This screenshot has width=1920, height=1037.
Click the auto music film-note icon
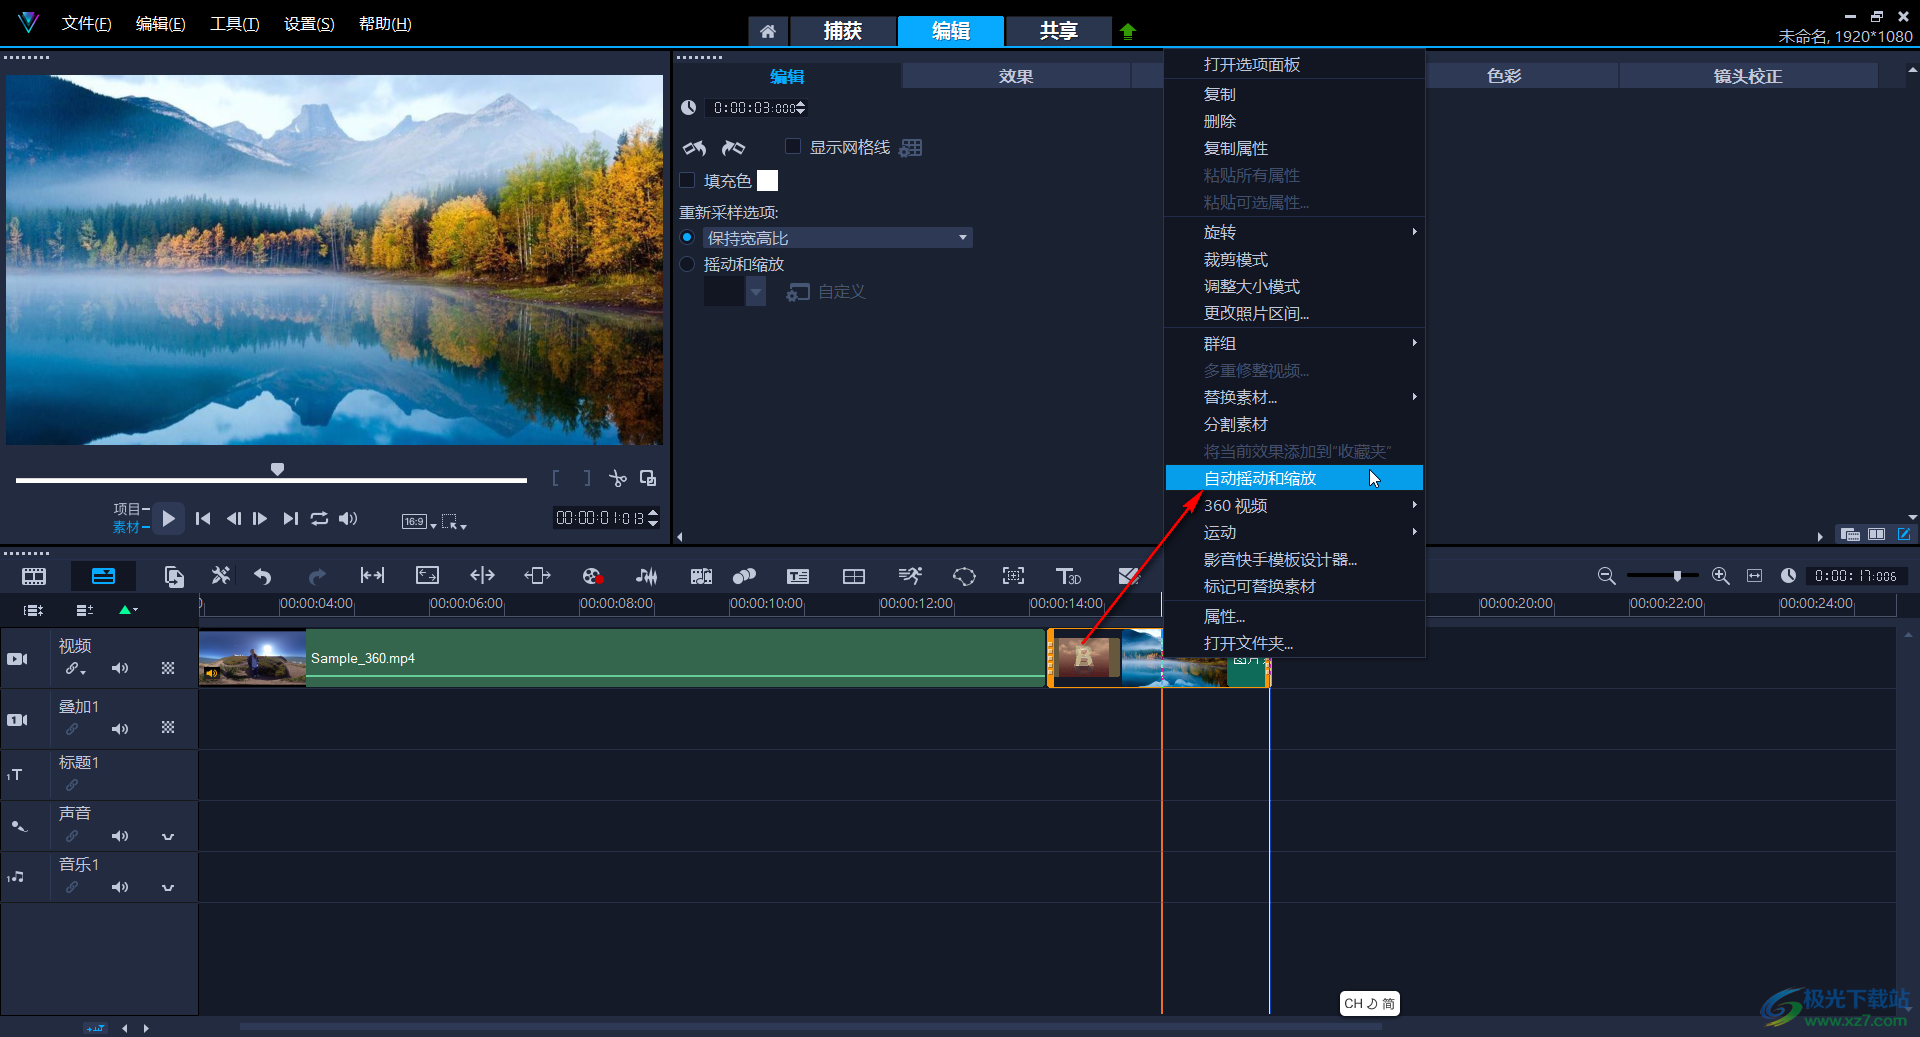click(701, 576)
